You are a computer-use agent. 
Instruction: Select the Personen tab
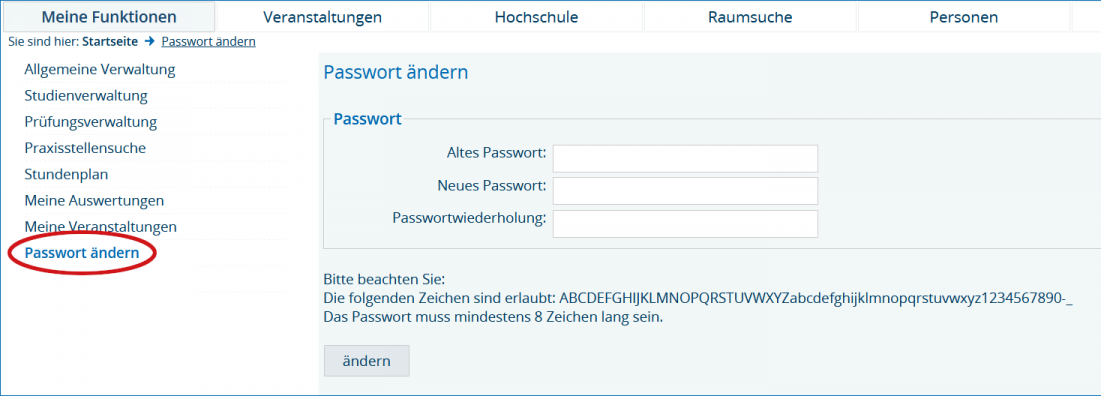pos(963,17)
